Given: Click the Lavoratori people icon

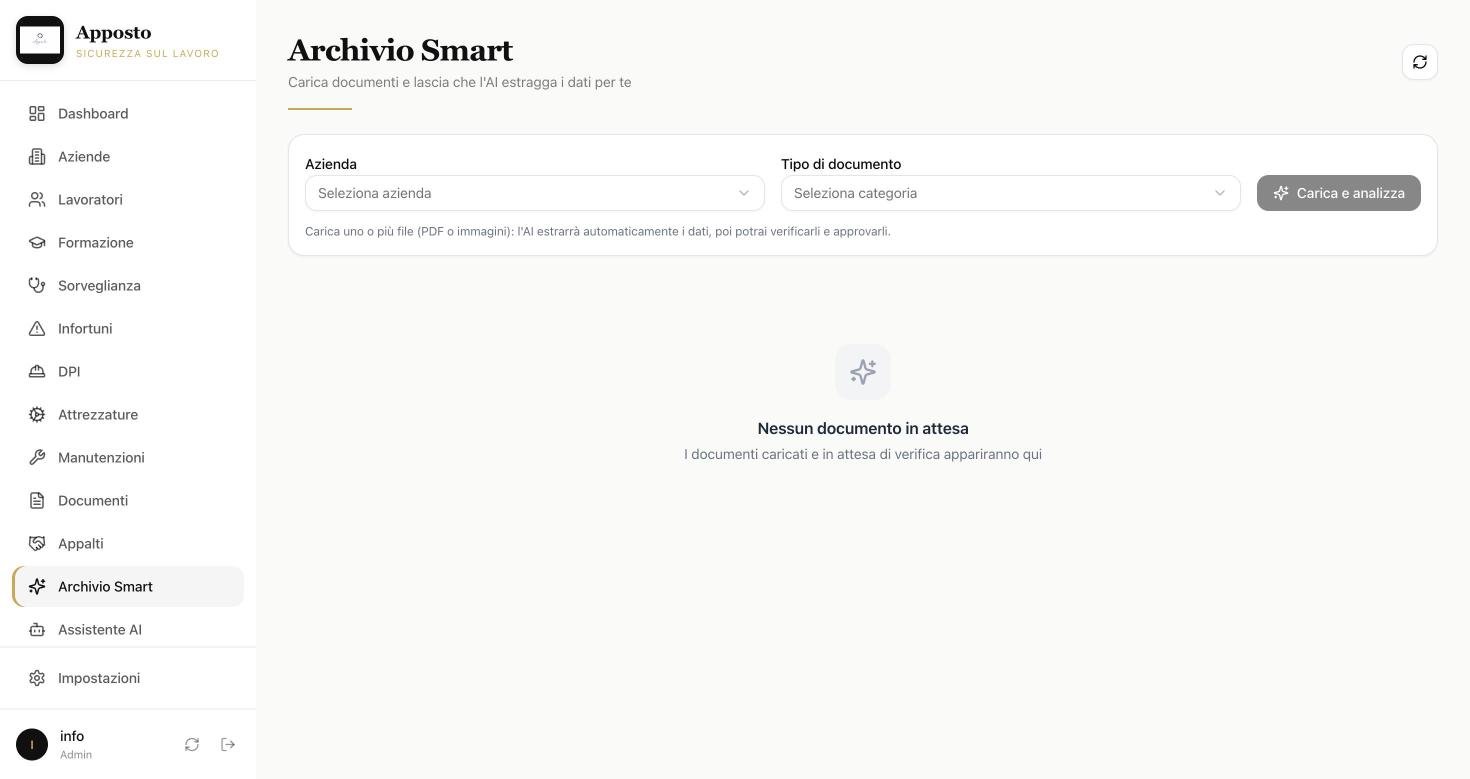Looking at the screenshot, I should [x=37, y=200].
